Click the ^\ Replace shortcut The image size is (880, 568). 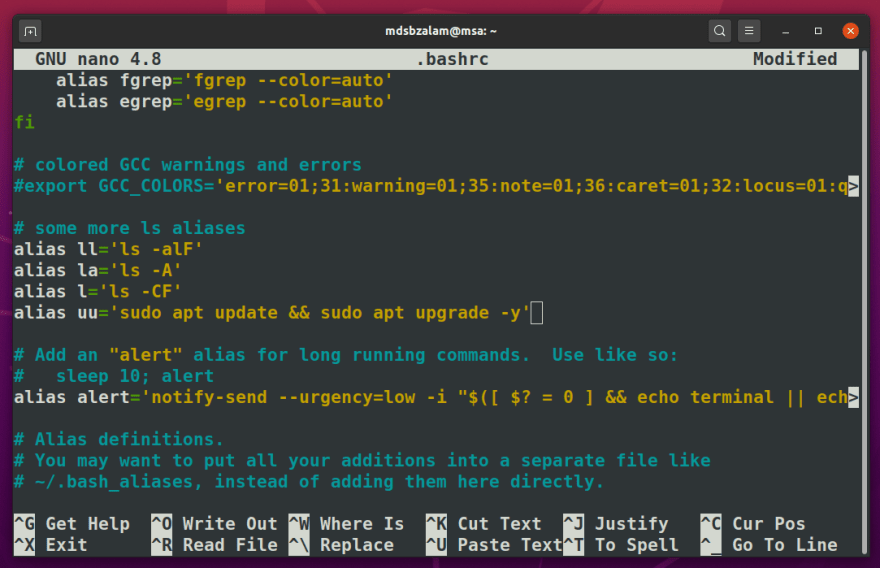[341, 545]
